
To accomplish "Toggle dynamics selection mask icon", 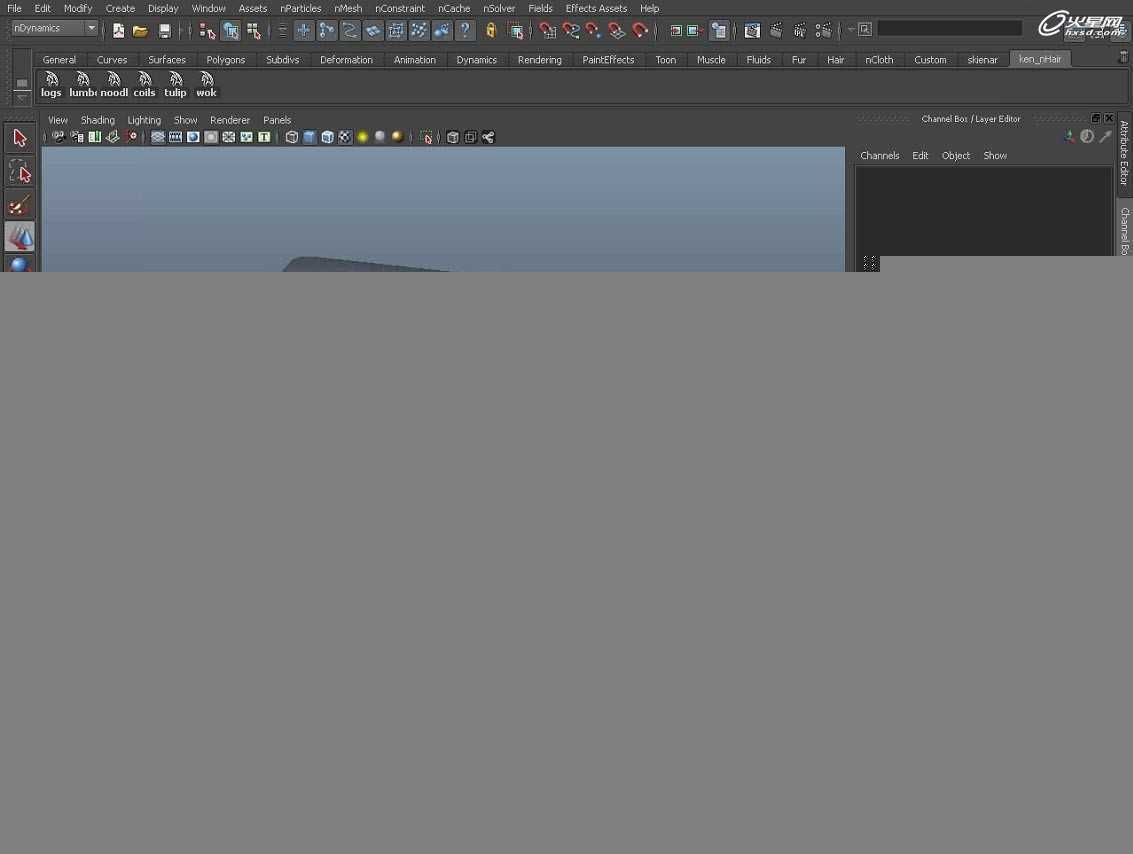I will [x=419, y=30].
